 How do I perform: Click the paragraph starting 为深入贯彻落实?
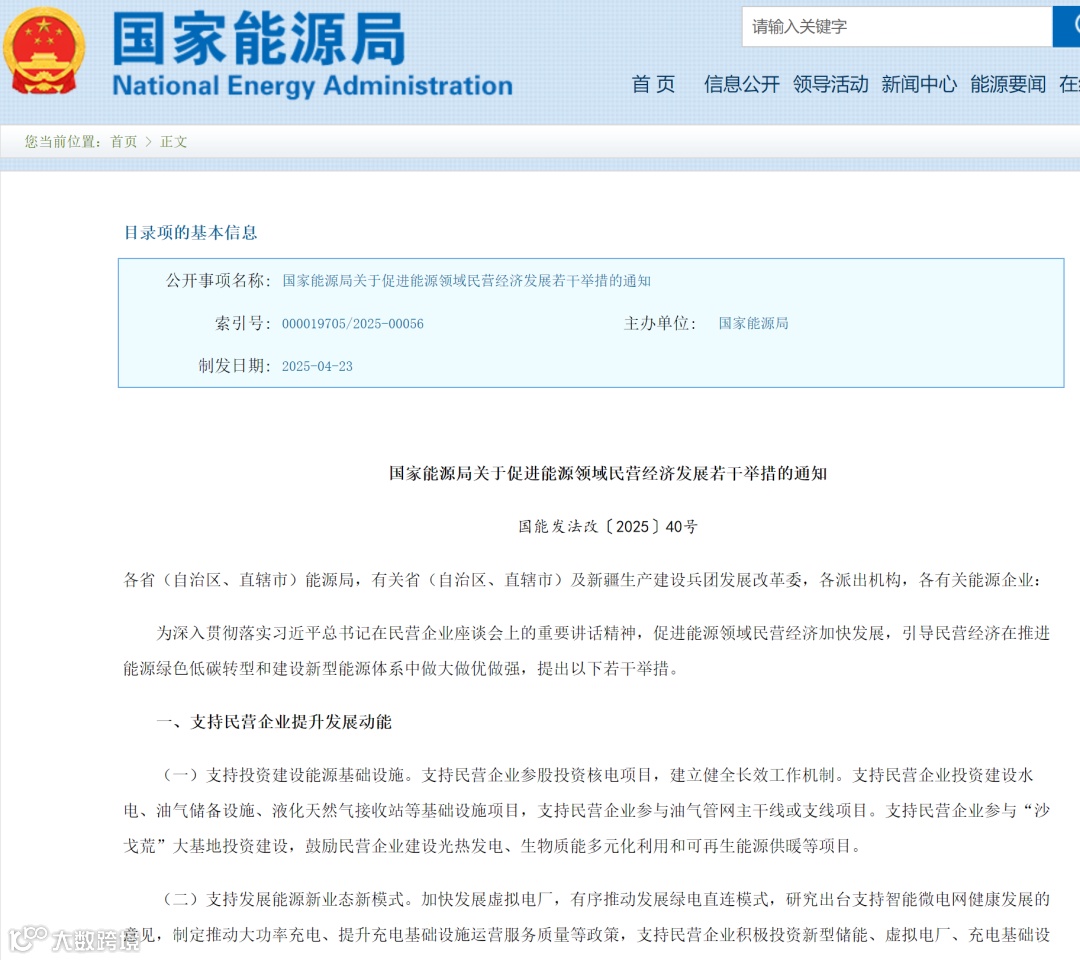(x=587, y=651)
